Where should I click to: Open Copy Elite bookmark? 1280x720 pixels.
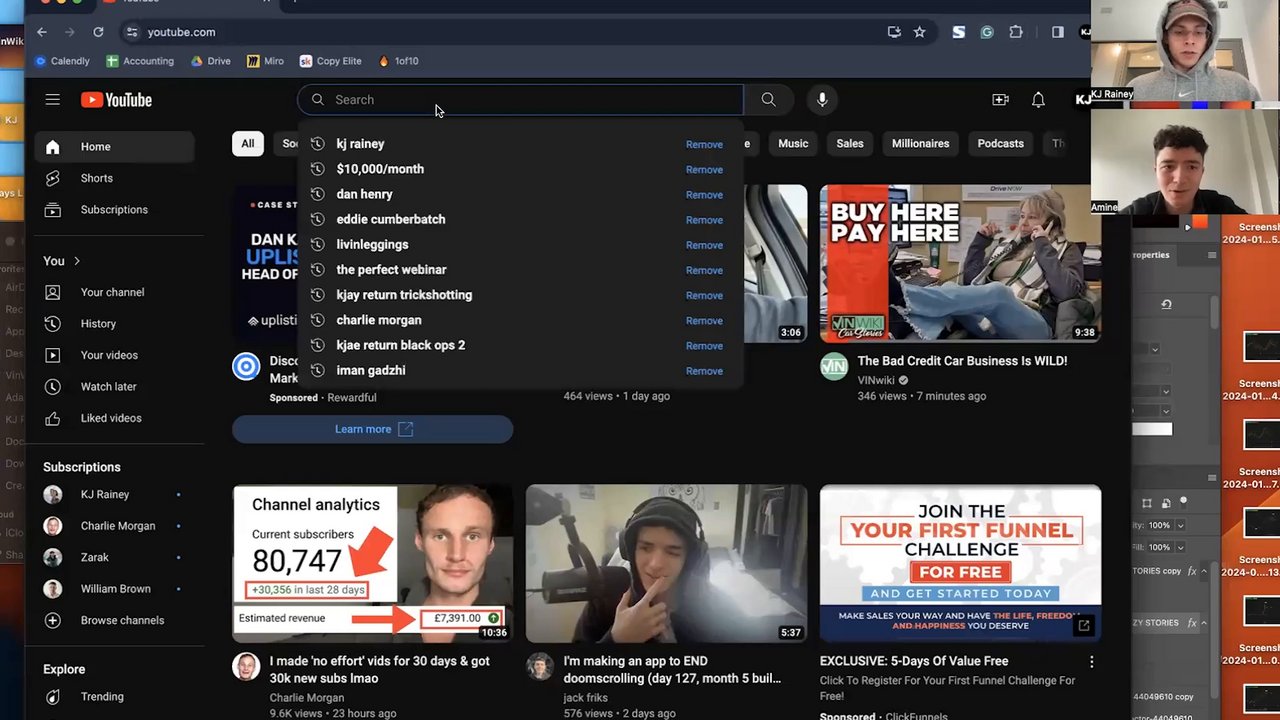coord(331,61)
